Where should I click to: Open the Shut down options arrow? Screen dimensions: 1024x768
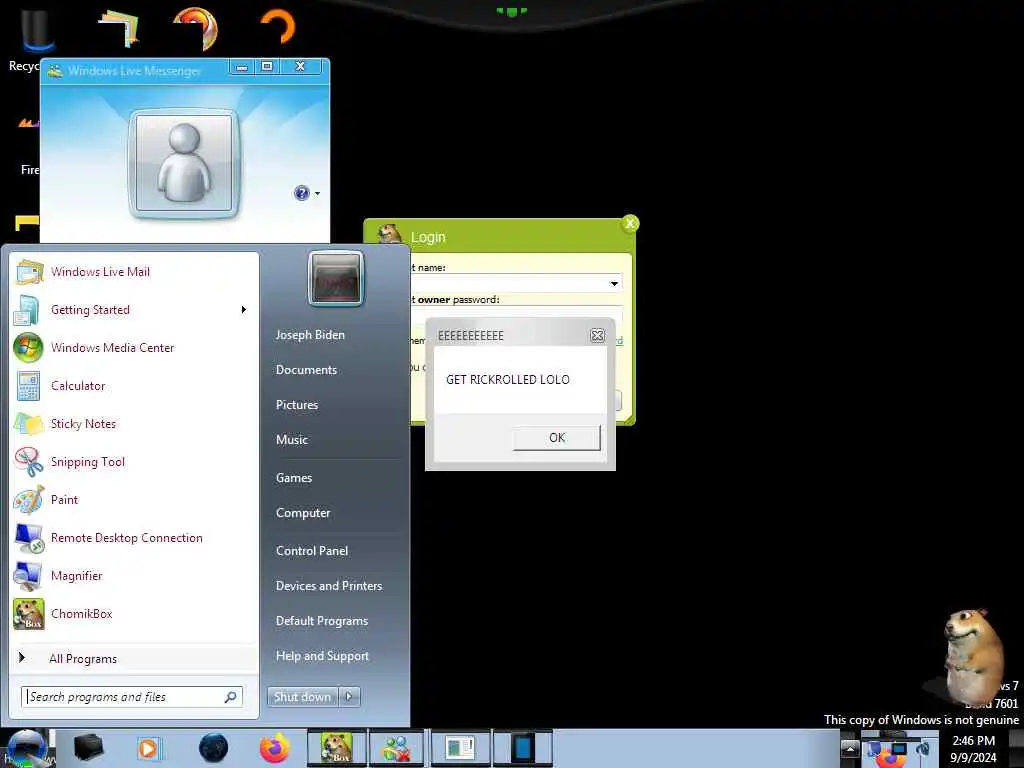[x=349, y=697]
